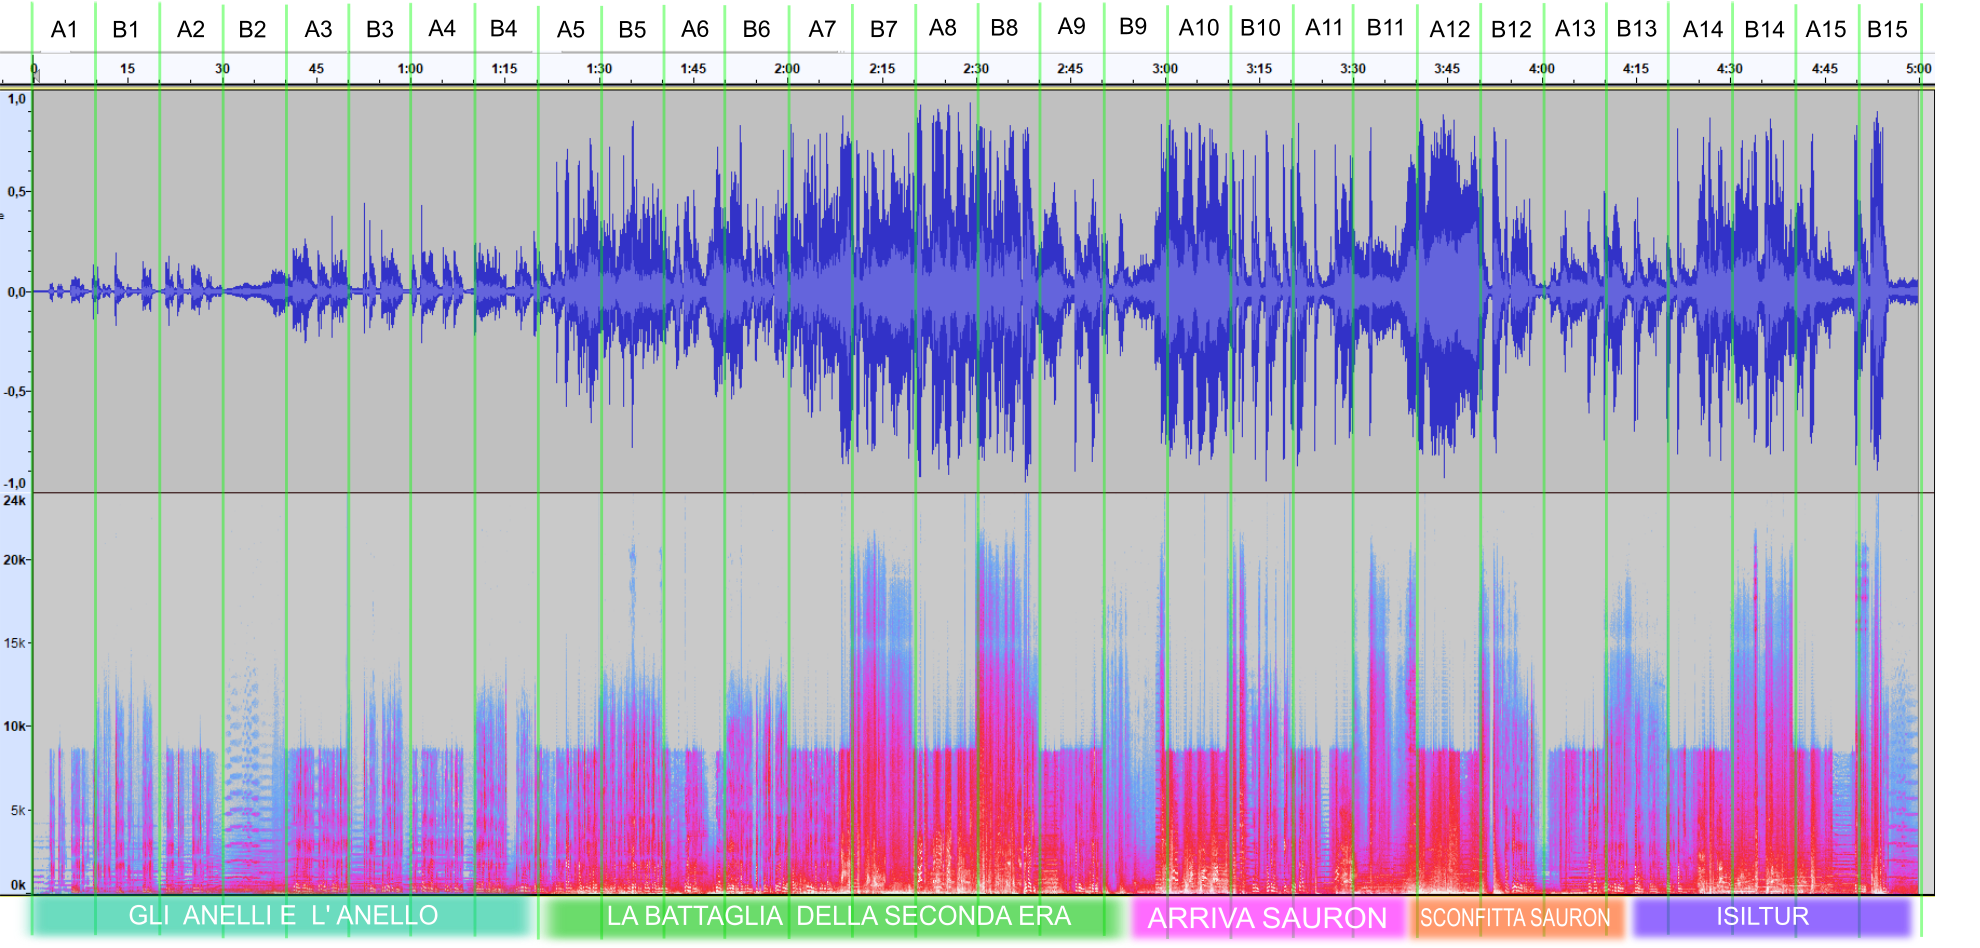Select the B9 segment label
This screenshot has width=1980, height=948.
1133,27
